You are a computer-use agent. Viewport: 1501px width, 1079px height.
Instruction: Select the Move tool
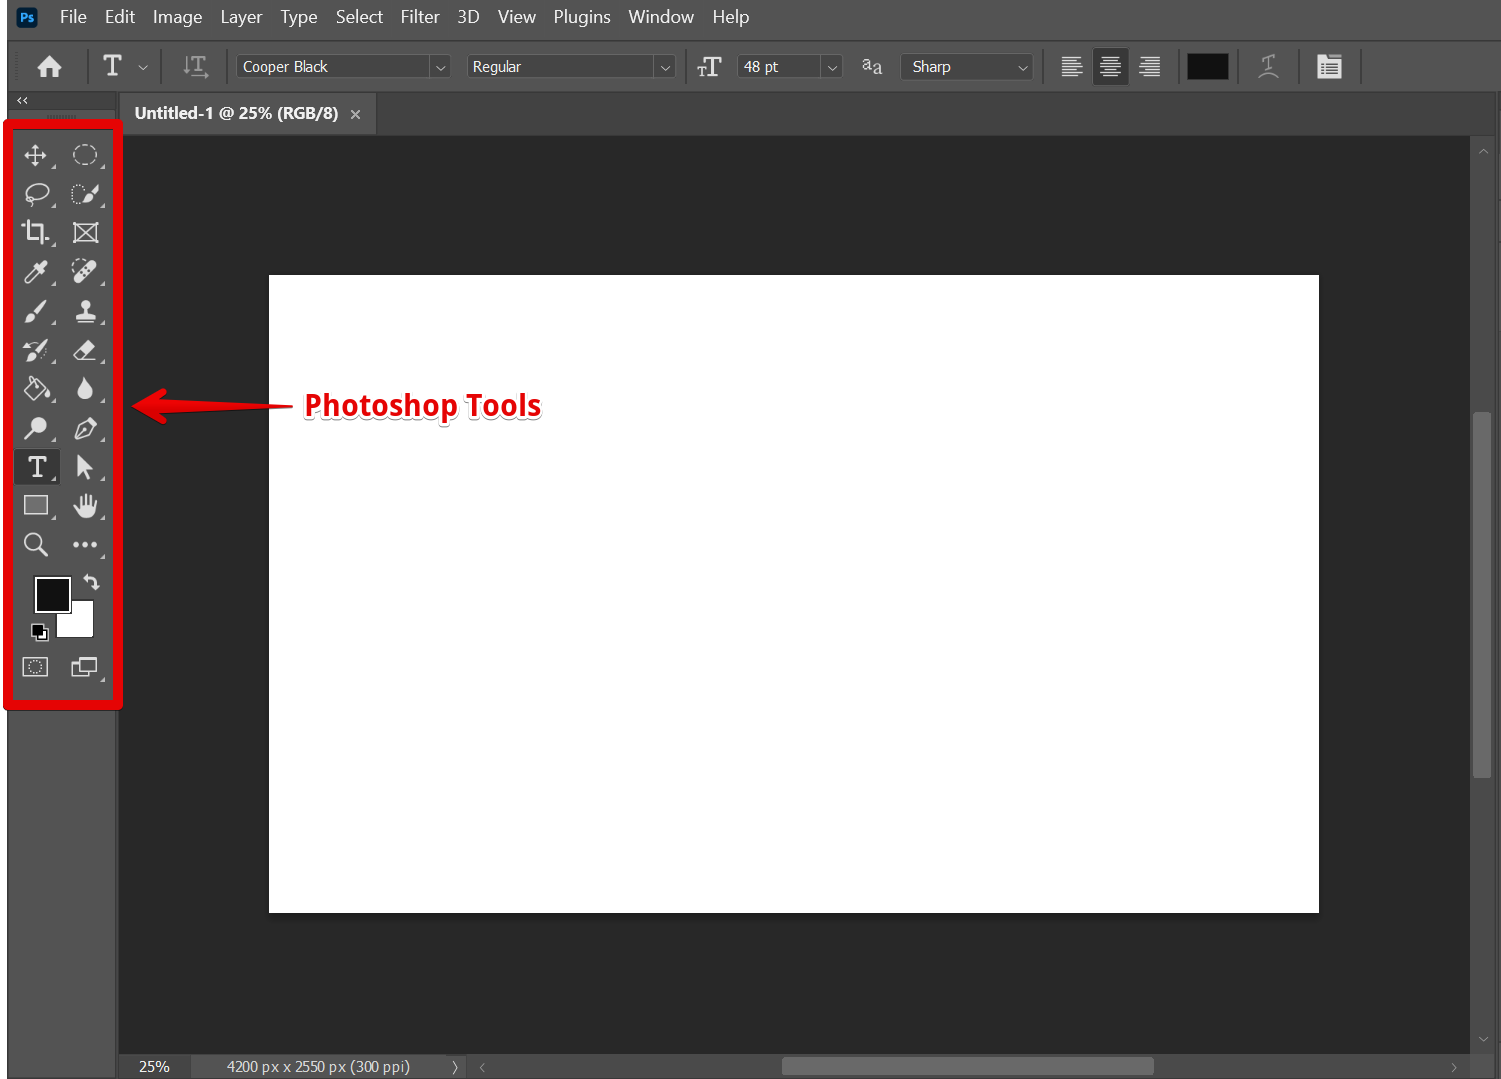(x=36, y=156)
